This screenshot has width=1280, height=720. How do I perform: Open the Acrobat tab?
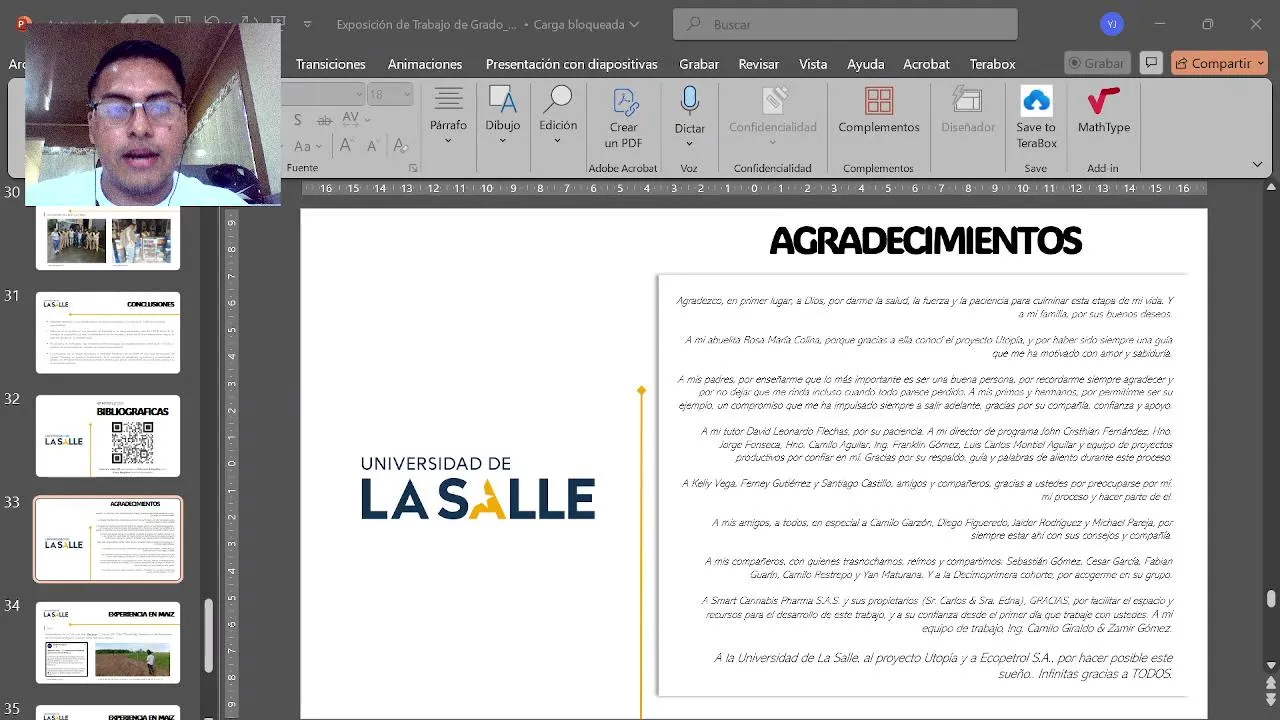coord(926,64)
